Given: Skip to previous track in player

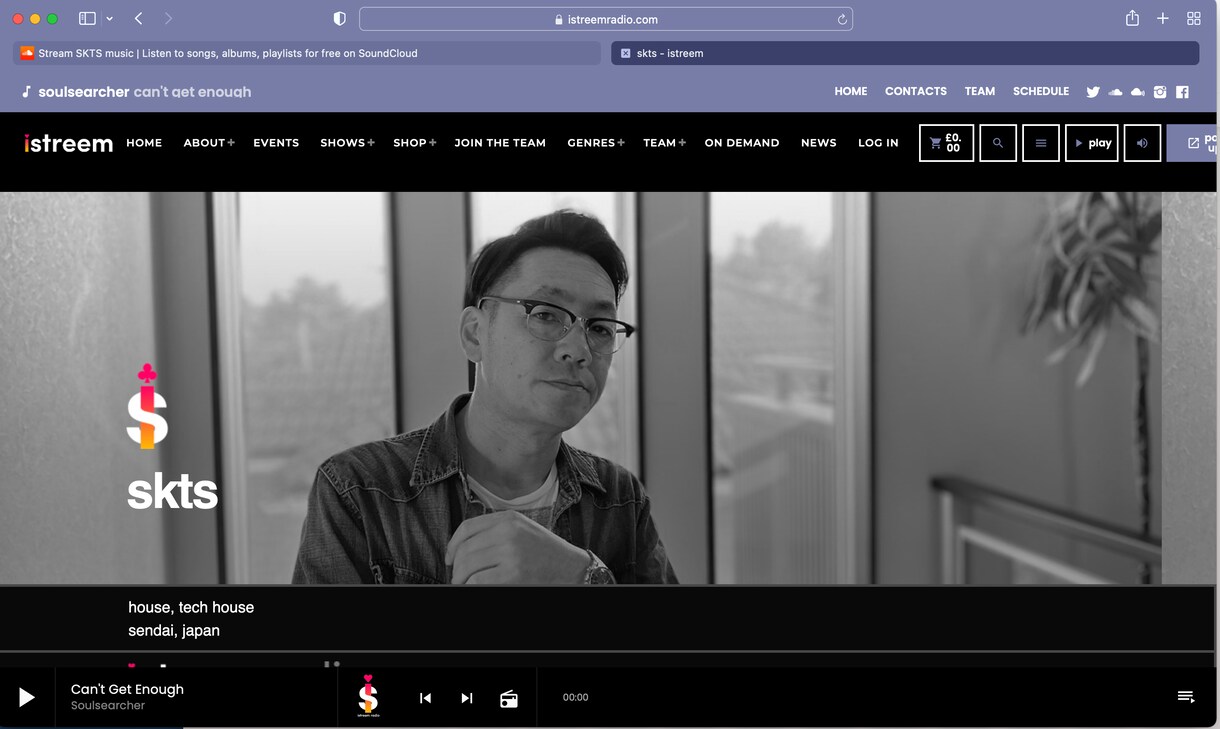Looking at the screenshot, I should point(425,698).
